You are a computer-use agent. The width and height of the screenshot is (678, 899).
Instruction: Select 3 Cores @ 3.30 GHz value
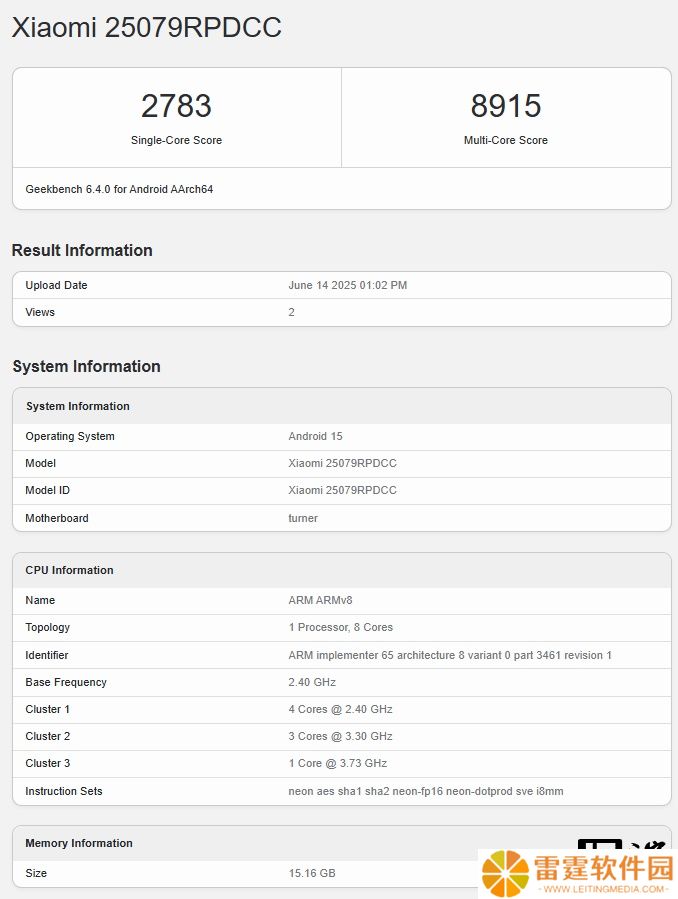[340, 736]
